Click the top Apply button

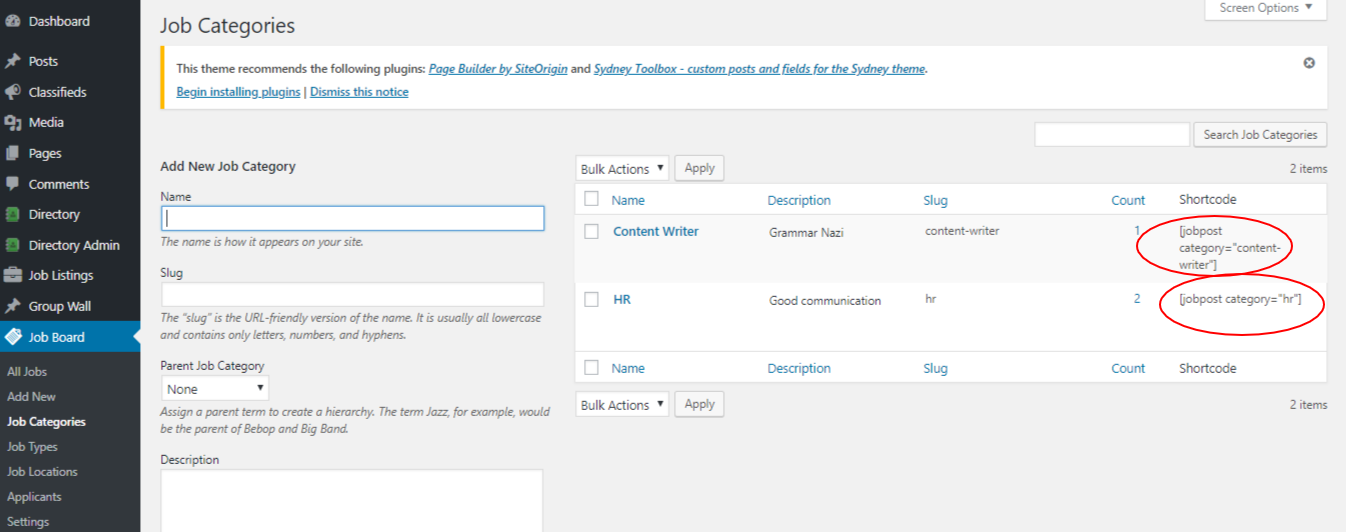[699, 168]
